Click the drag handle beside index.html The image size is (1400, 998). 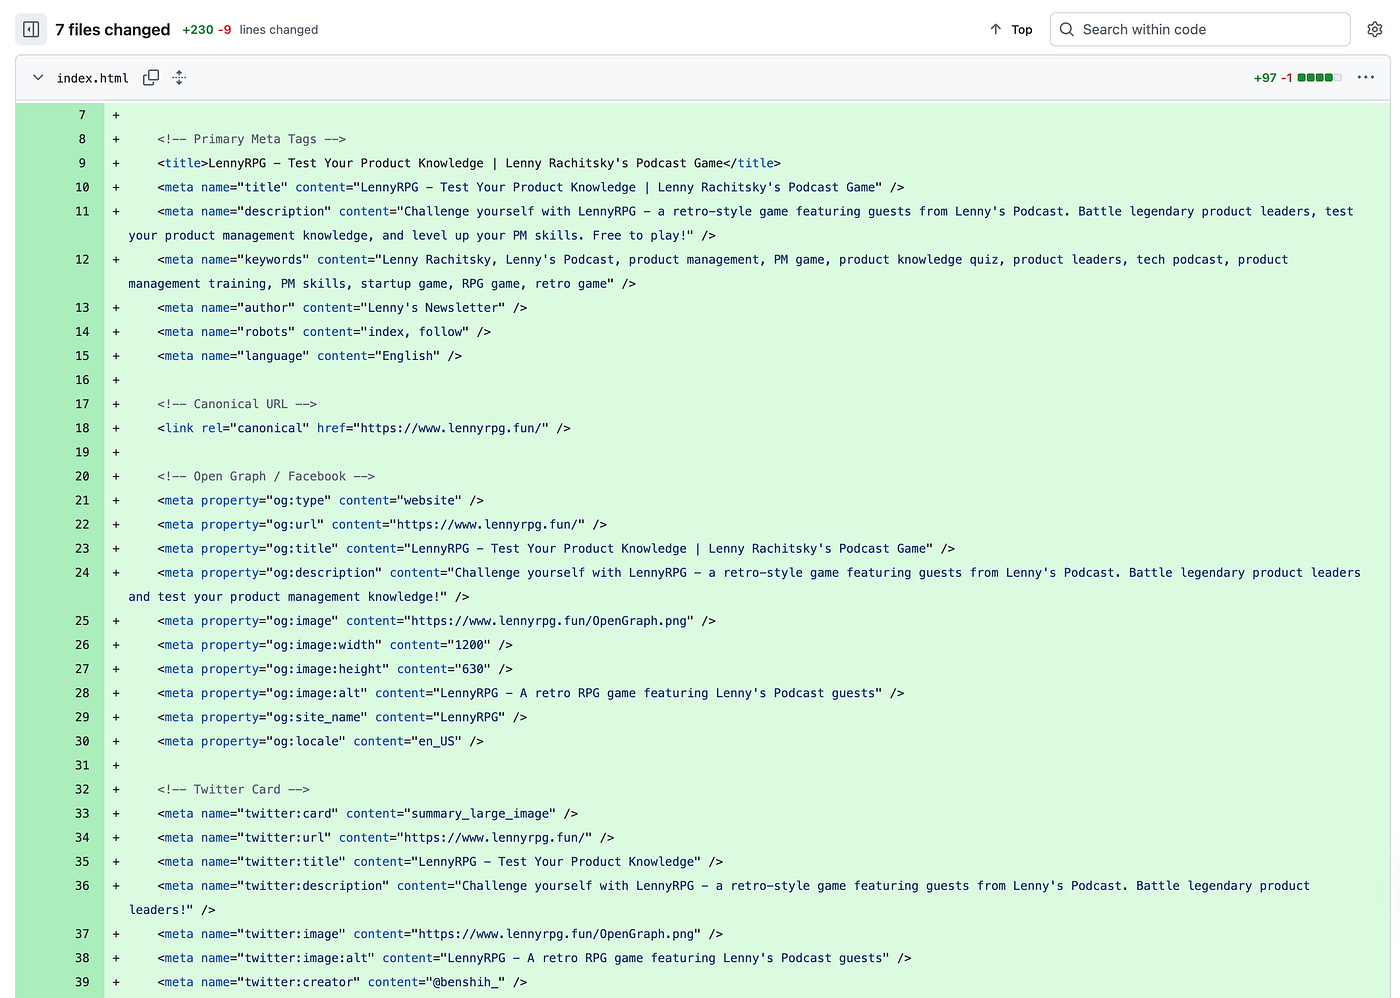tap(179, 77)
